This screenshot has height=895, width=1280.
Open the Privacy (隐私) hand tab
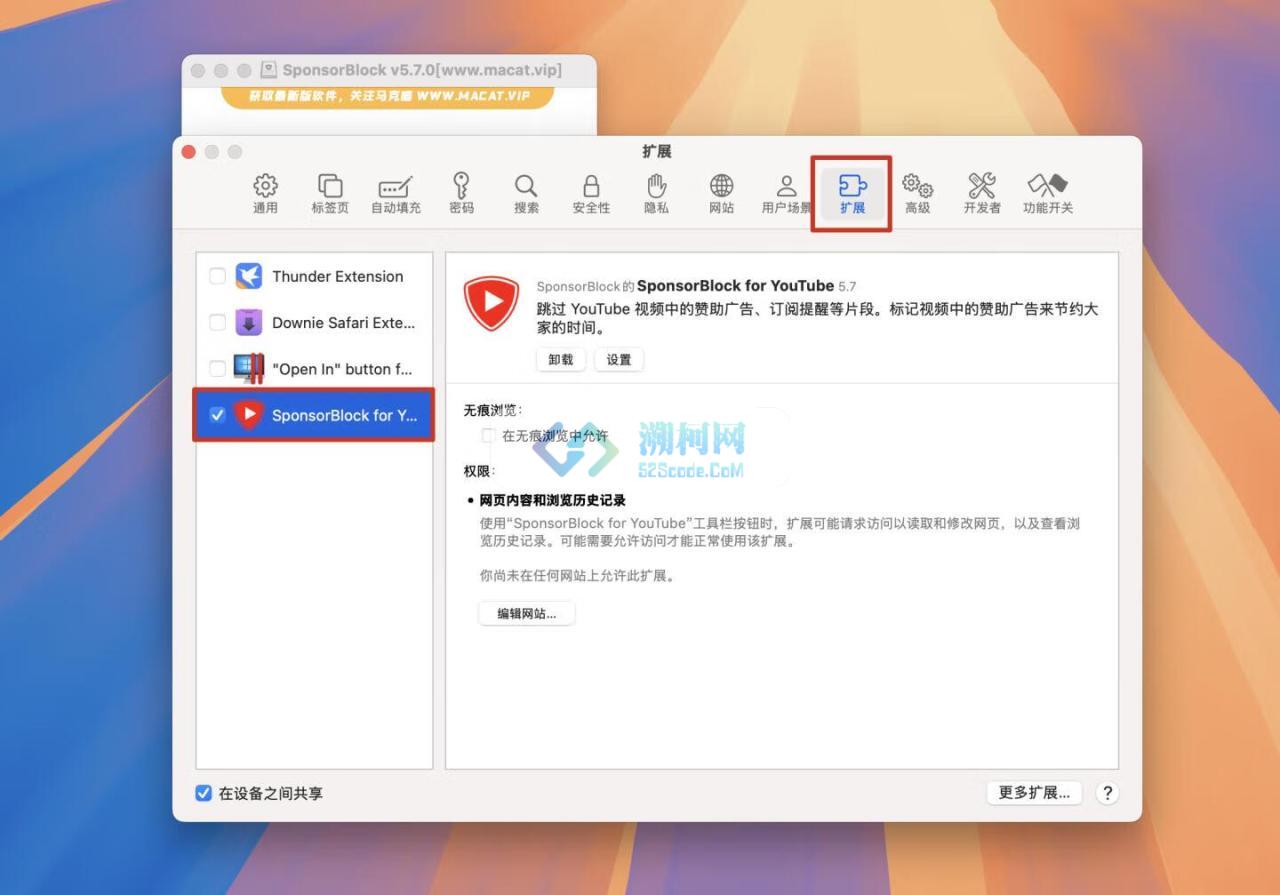[656, 194]
